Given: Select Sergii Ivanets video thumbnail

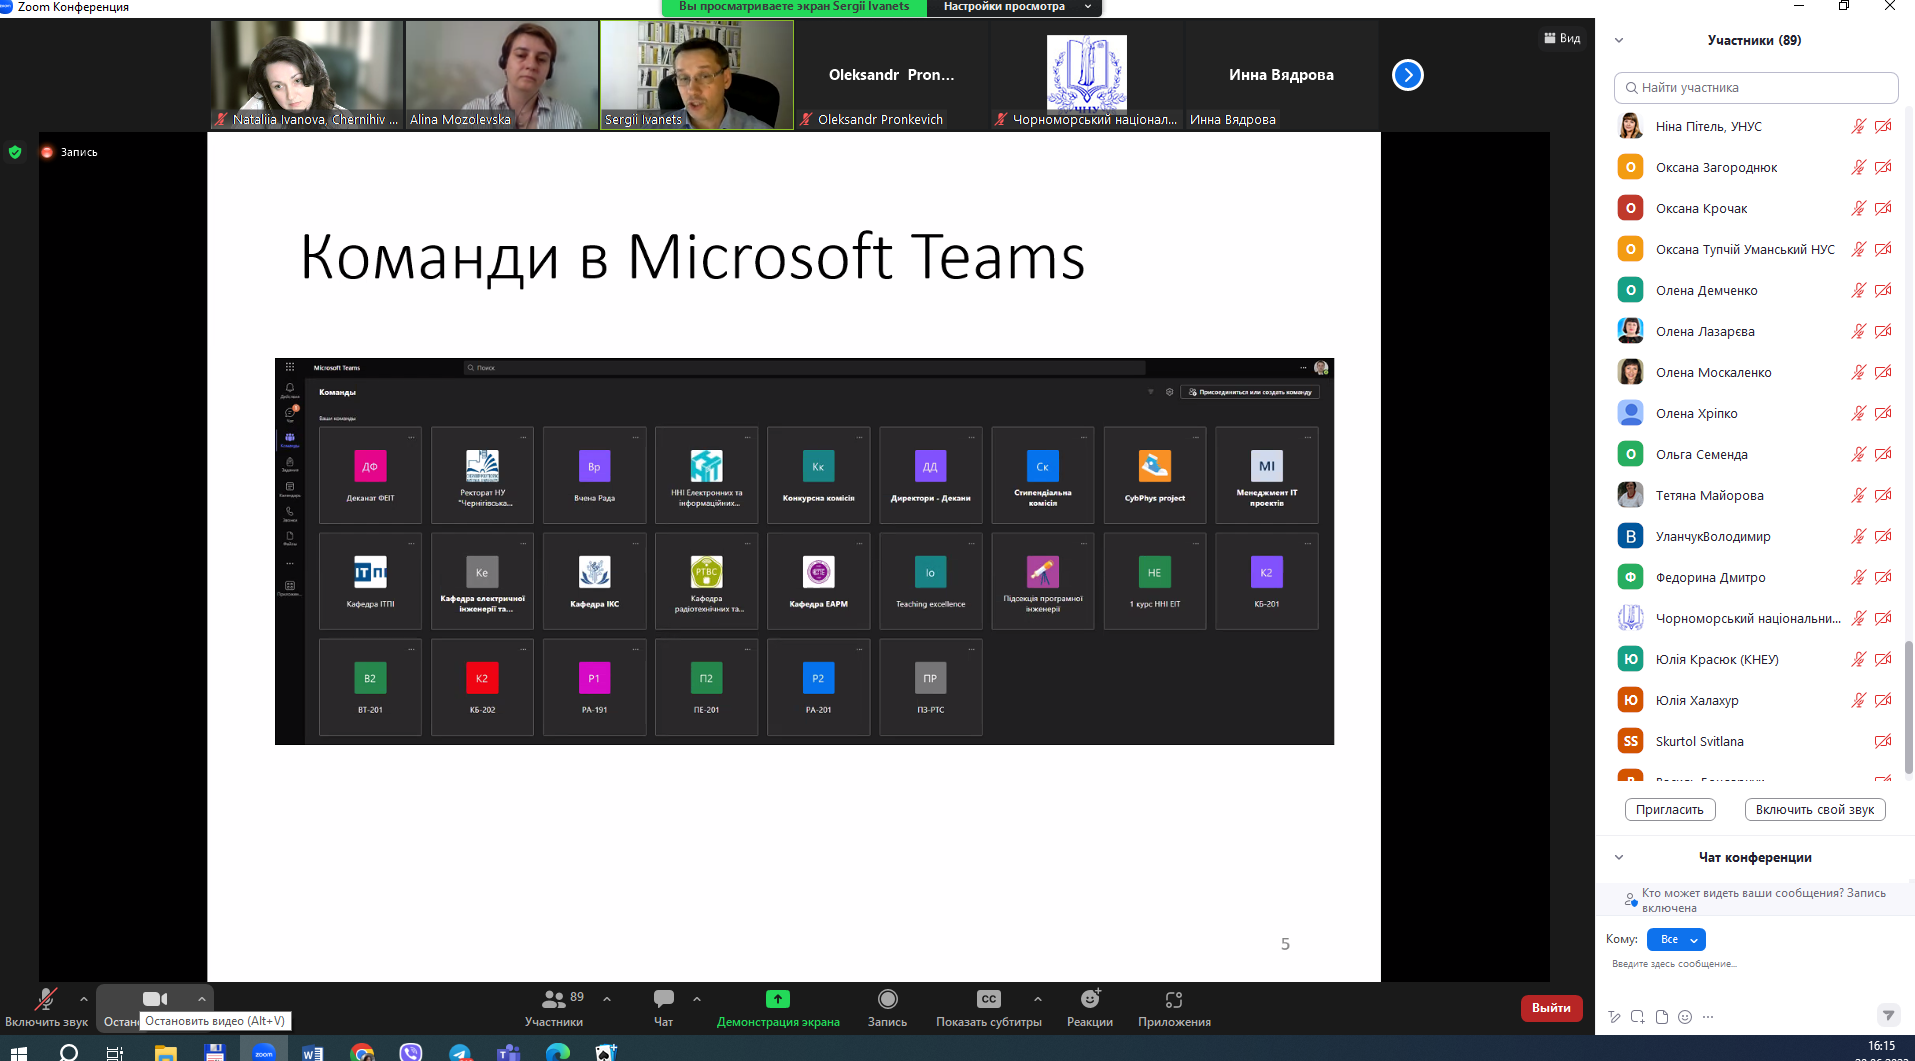Looking at the screenshot, I should 697,75.
